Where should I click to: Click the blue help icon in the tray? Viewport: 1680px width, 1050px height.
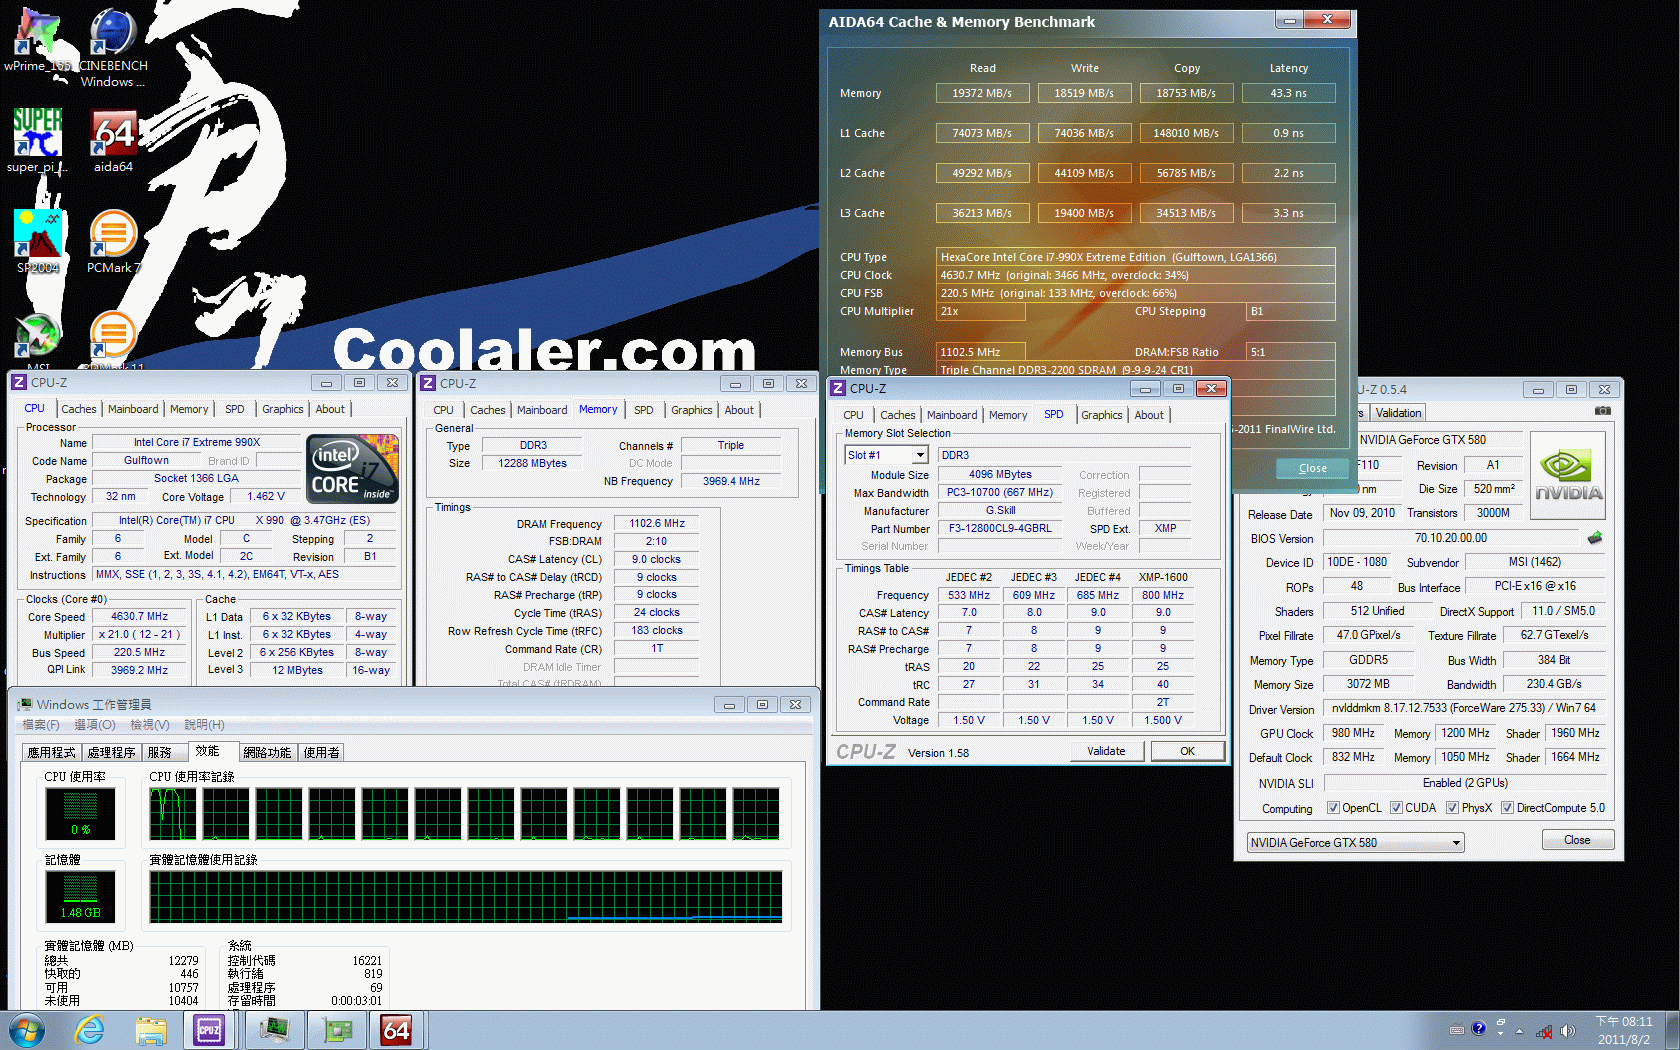tap(1478, 1029)
